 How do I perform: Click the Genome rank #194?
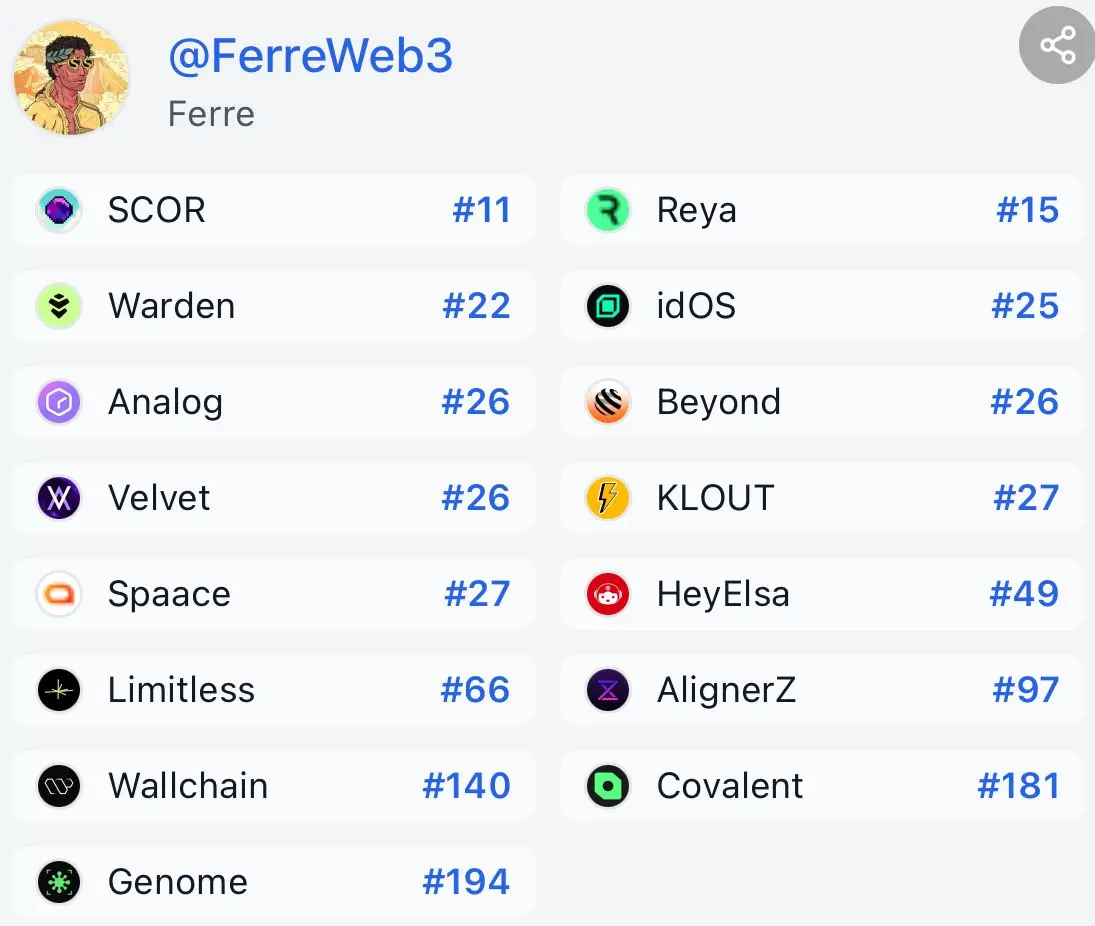point(466,883)
